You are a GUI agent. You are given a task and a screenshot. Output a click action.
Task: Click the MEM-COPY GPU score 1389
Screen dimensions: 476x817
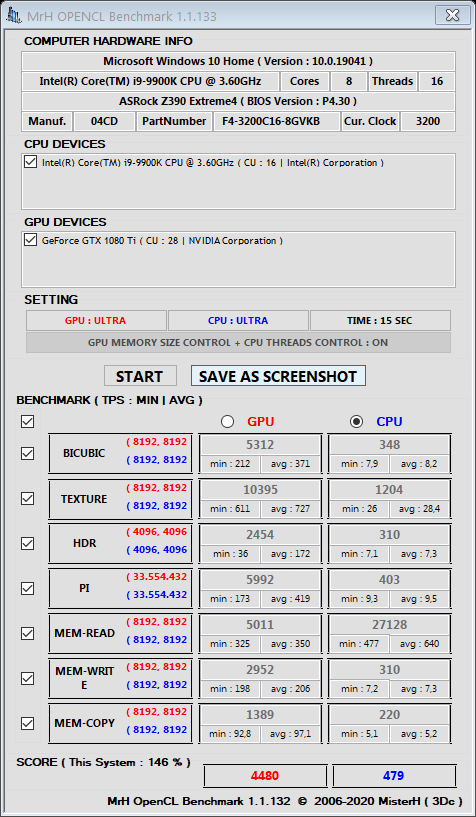tap(259, 714)
